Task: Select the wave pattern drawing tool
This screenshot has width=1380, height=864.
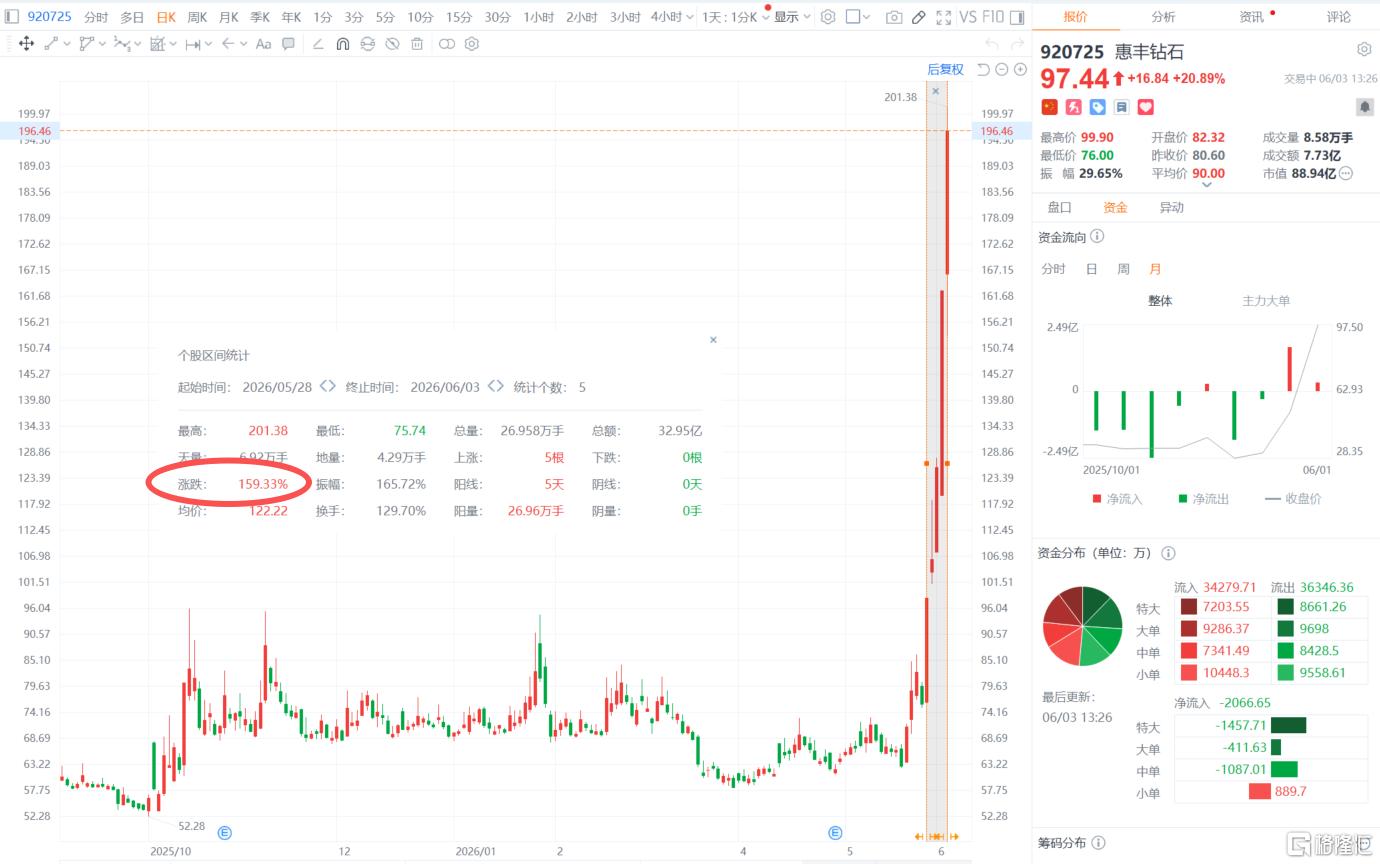Action: (122, 44)
